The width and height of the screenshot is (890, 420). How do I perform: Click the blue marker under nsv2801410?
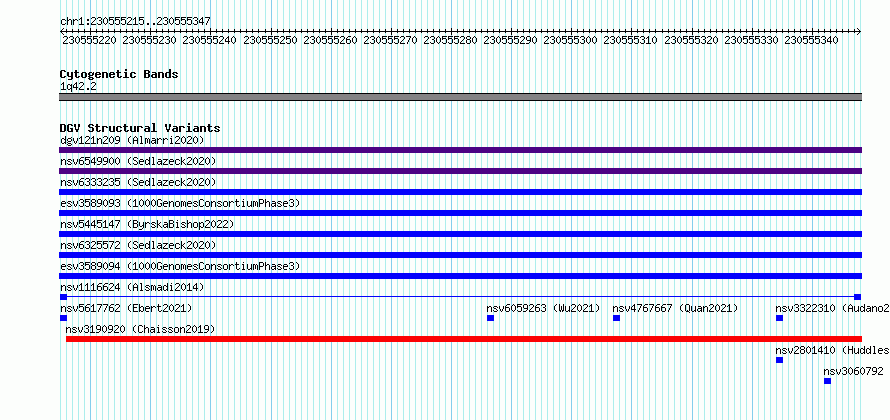(779, 360)
